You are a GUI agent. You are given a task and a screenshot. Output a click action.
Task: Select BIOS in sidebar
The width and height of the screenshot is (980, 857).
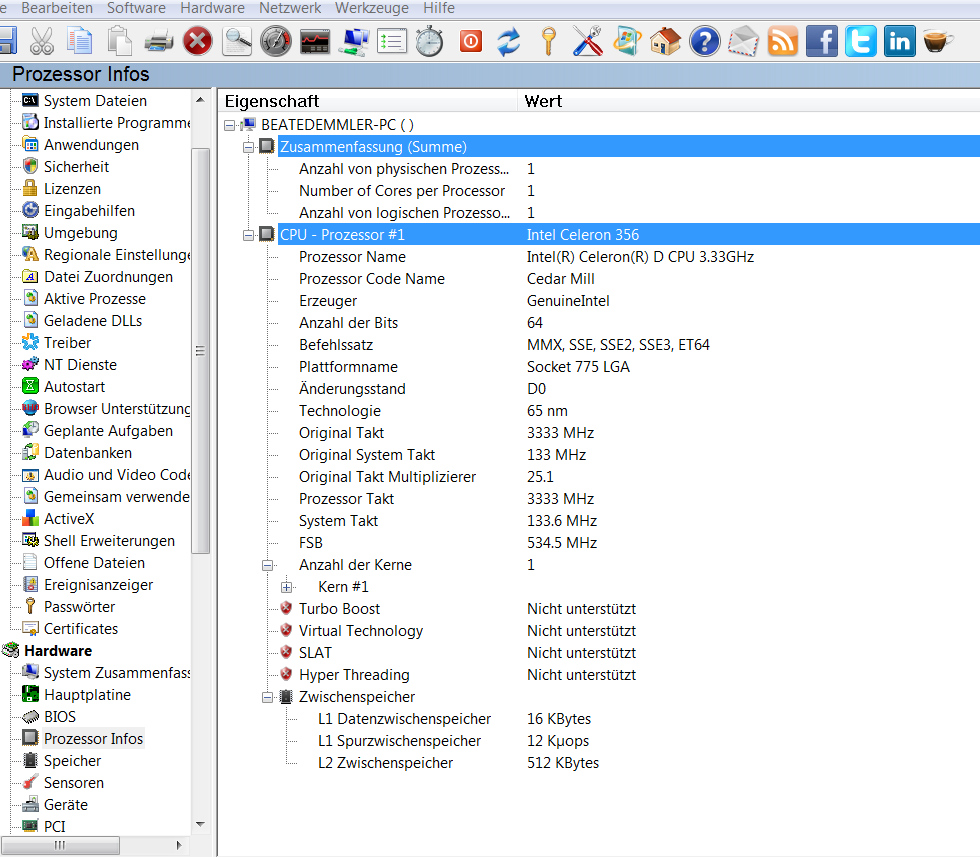click(x=60, y=716)
